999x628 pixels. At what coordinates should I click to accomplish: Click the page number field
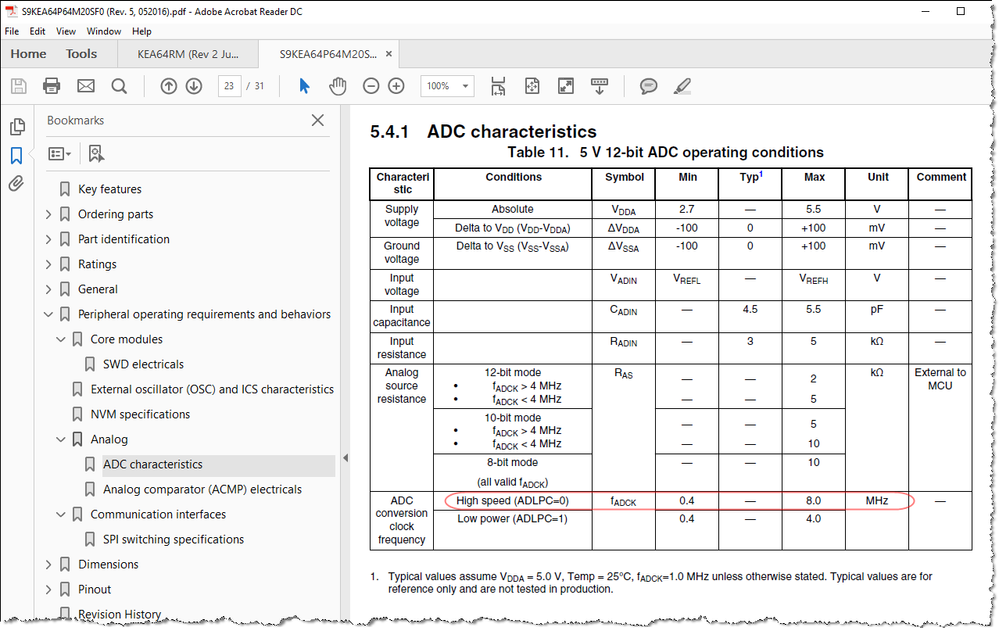tap(229, 86)
